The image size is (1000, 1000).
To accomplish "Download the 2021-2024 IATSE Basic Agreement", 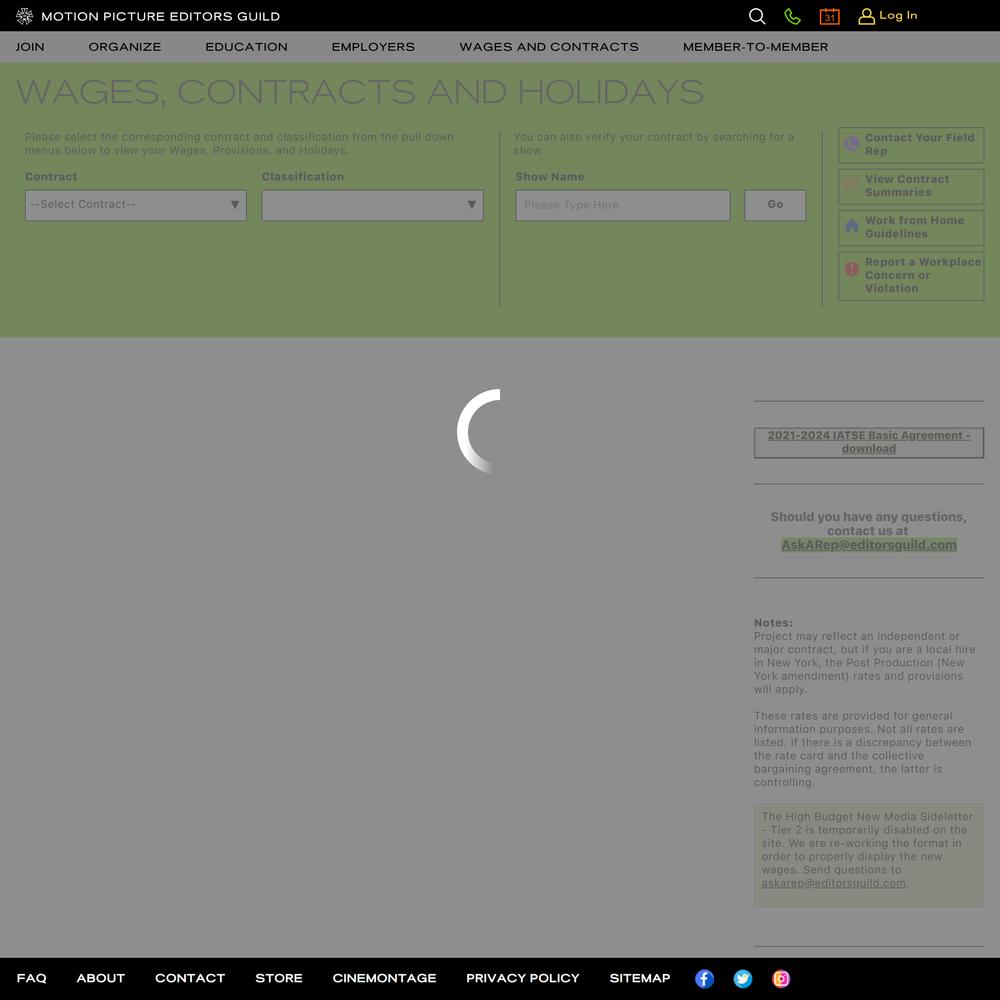I will [x=868, y=442].
